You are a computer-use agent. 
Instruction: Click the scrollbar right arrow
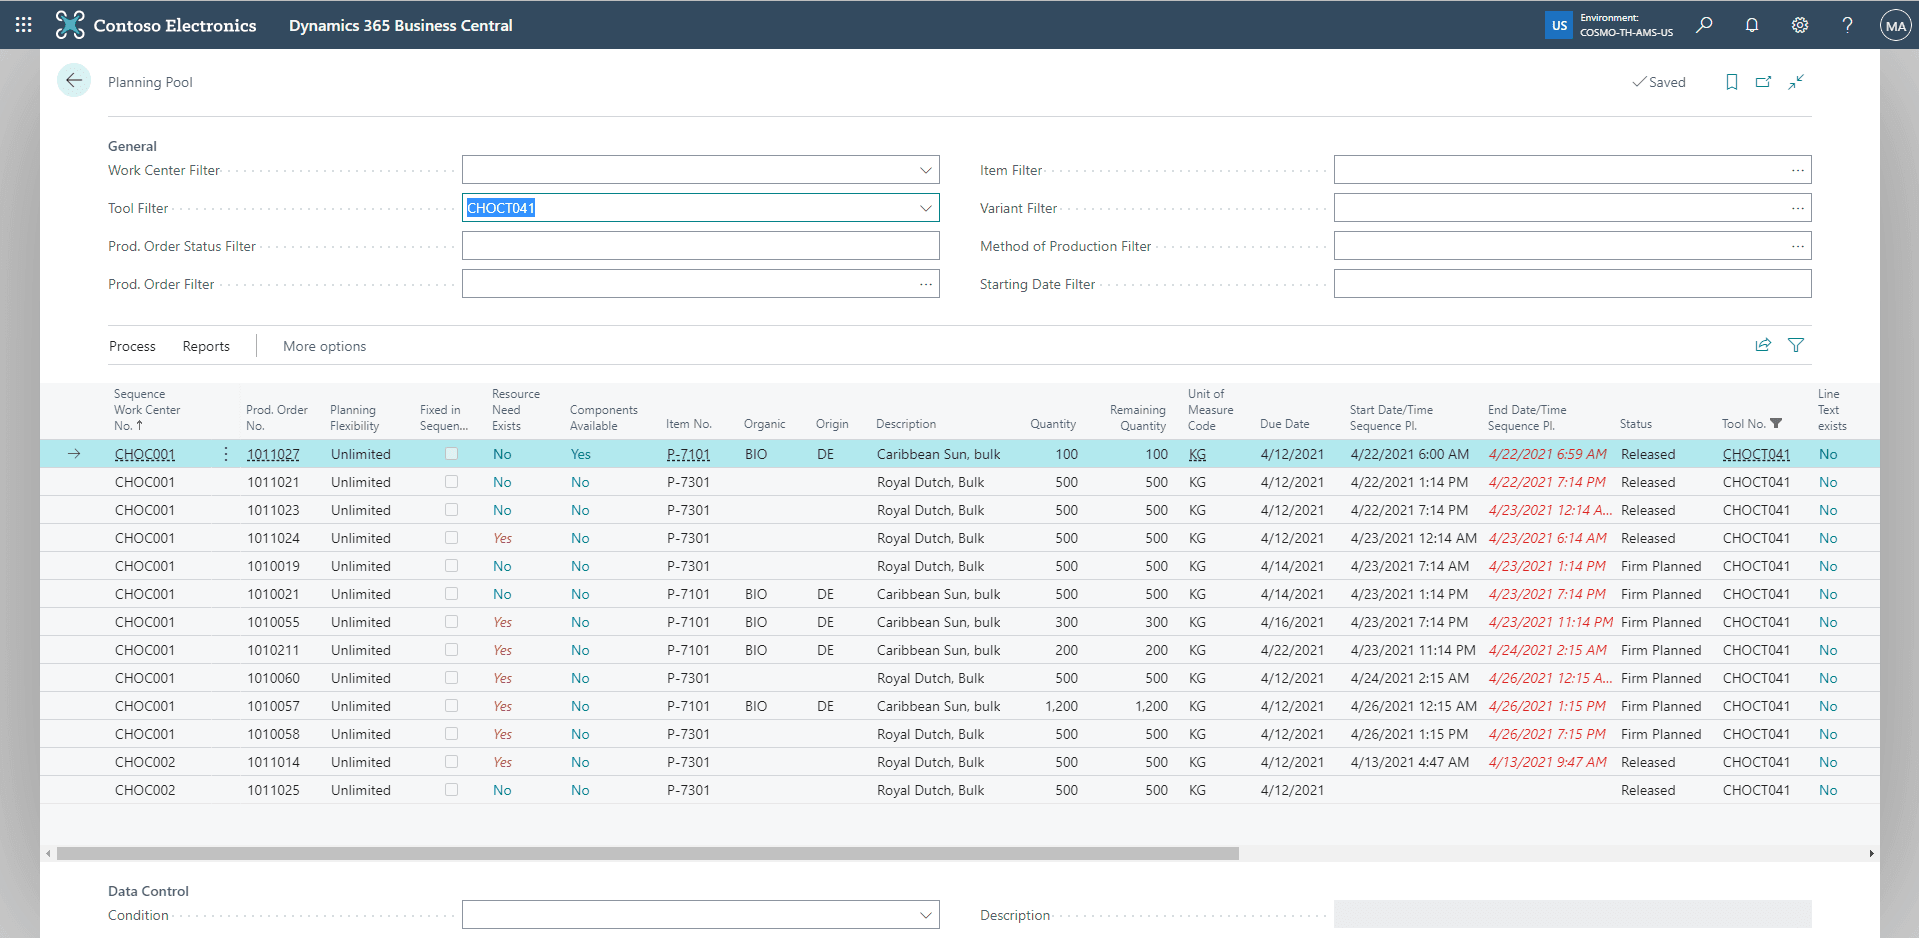pyautogui.click(x=1872, y=854)
